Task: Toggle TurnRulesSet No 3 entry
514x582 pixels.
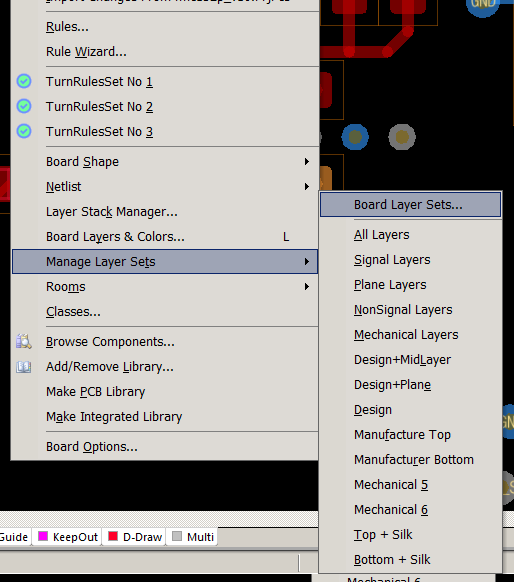Action: (165, 131)
